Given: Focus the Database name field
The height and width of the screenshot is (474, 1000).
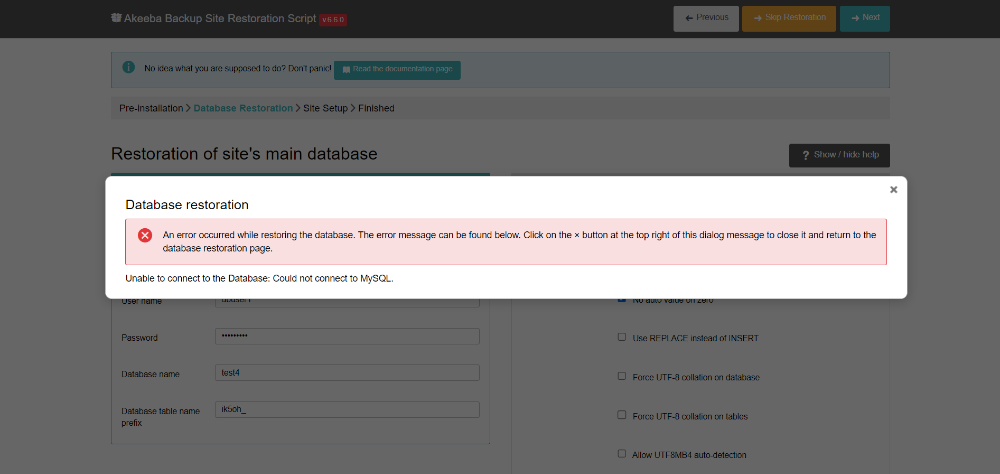Looking at the screenshot, I should (x=347, y=373).
